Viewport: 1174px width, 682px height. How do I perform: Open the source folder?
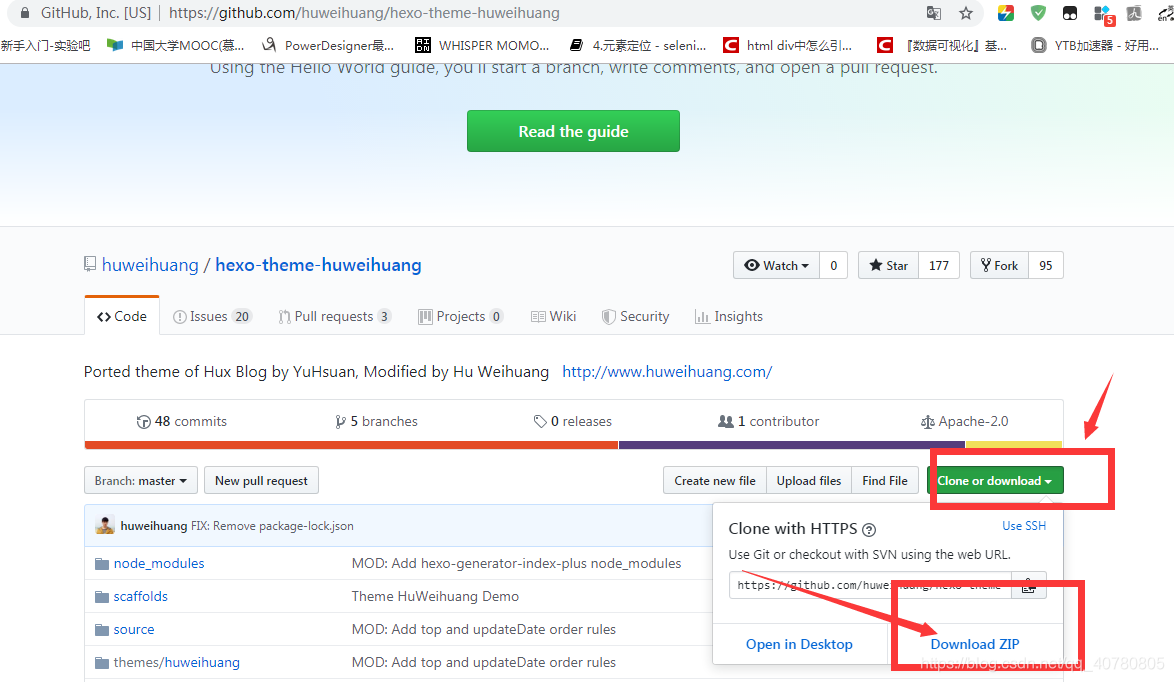(134, 630)
